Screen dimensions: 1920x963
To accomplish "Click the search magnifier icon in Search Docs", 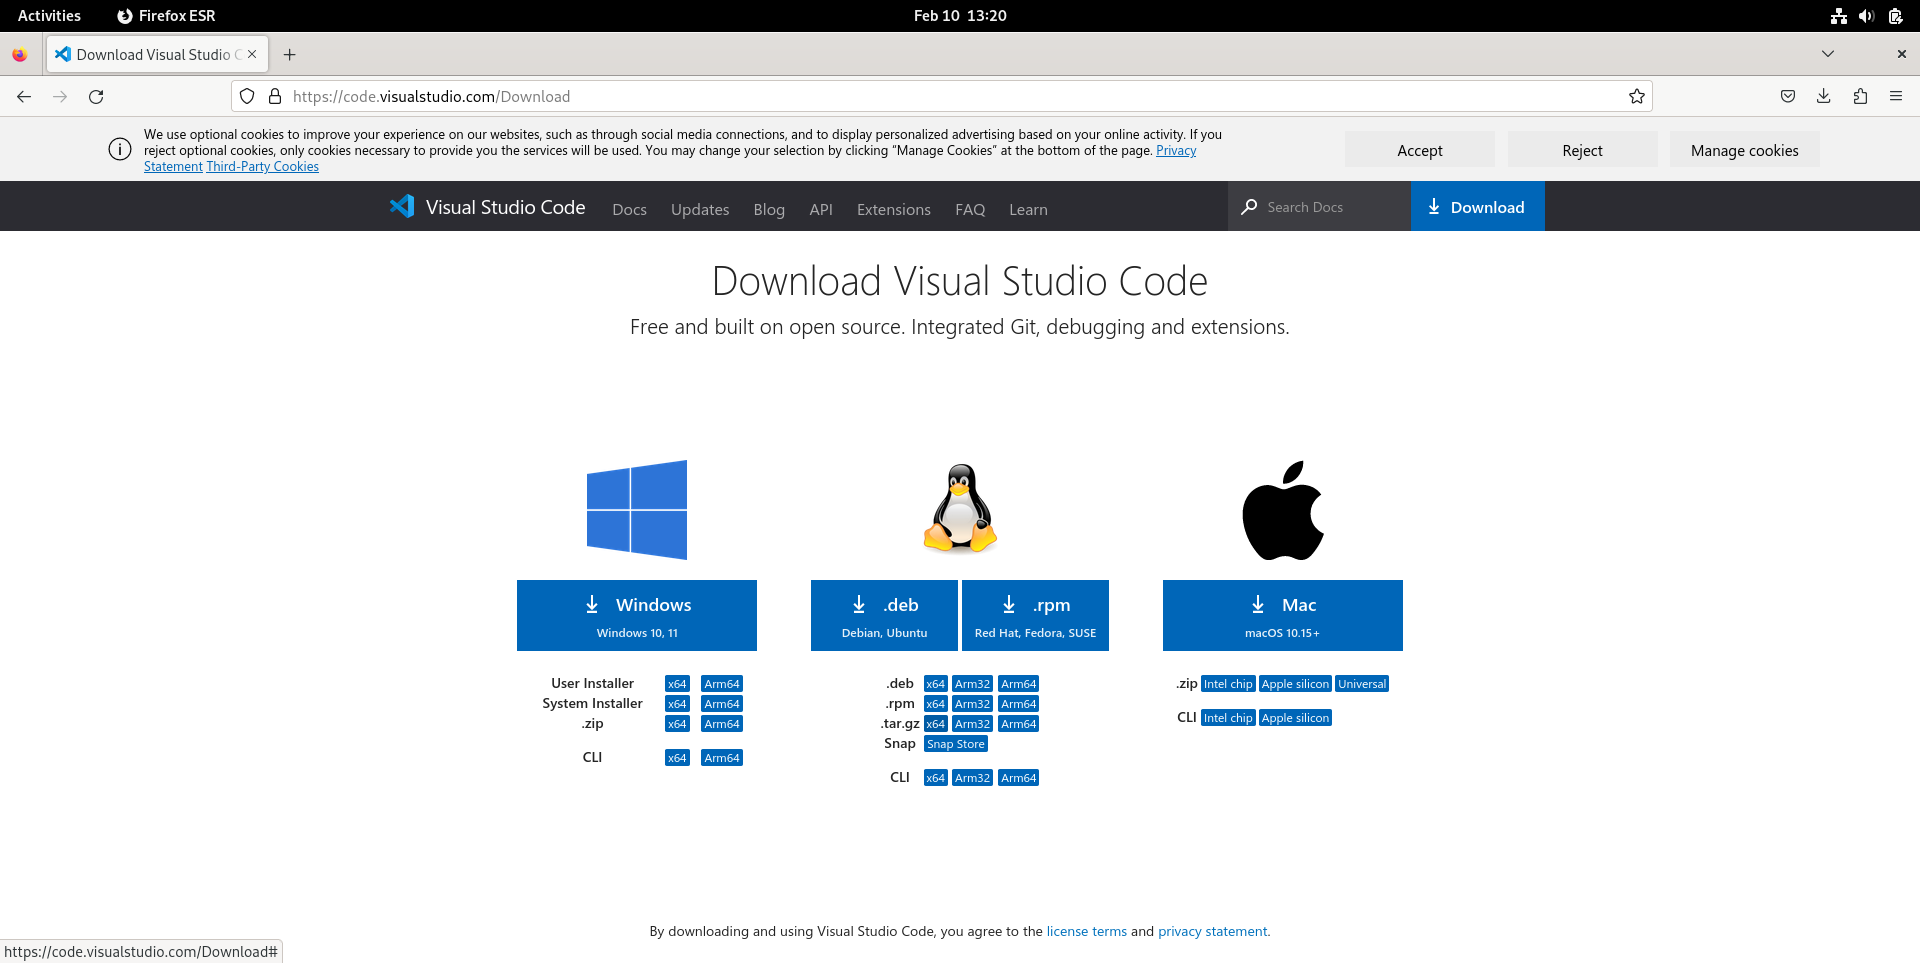I will [1249, 206].
